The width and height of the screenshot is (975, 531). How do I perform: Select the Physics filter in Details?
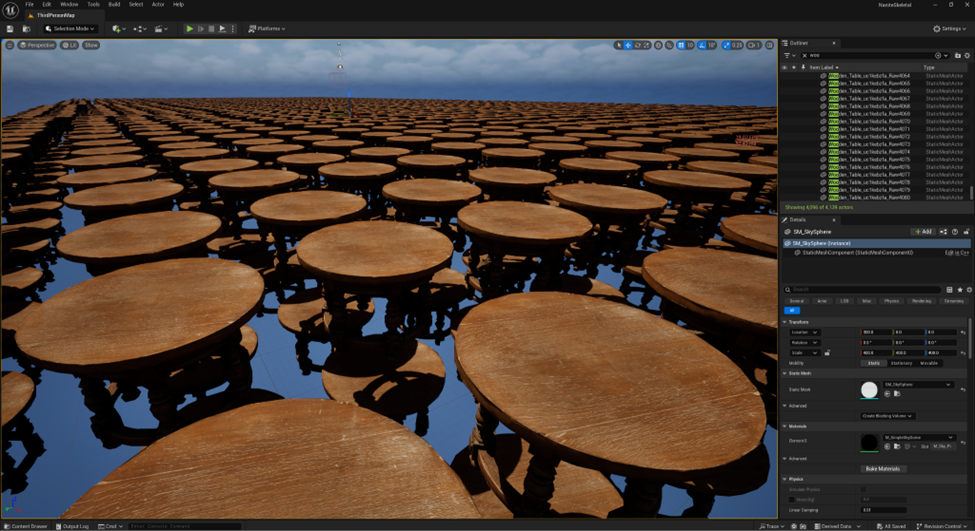pos(891,301)
